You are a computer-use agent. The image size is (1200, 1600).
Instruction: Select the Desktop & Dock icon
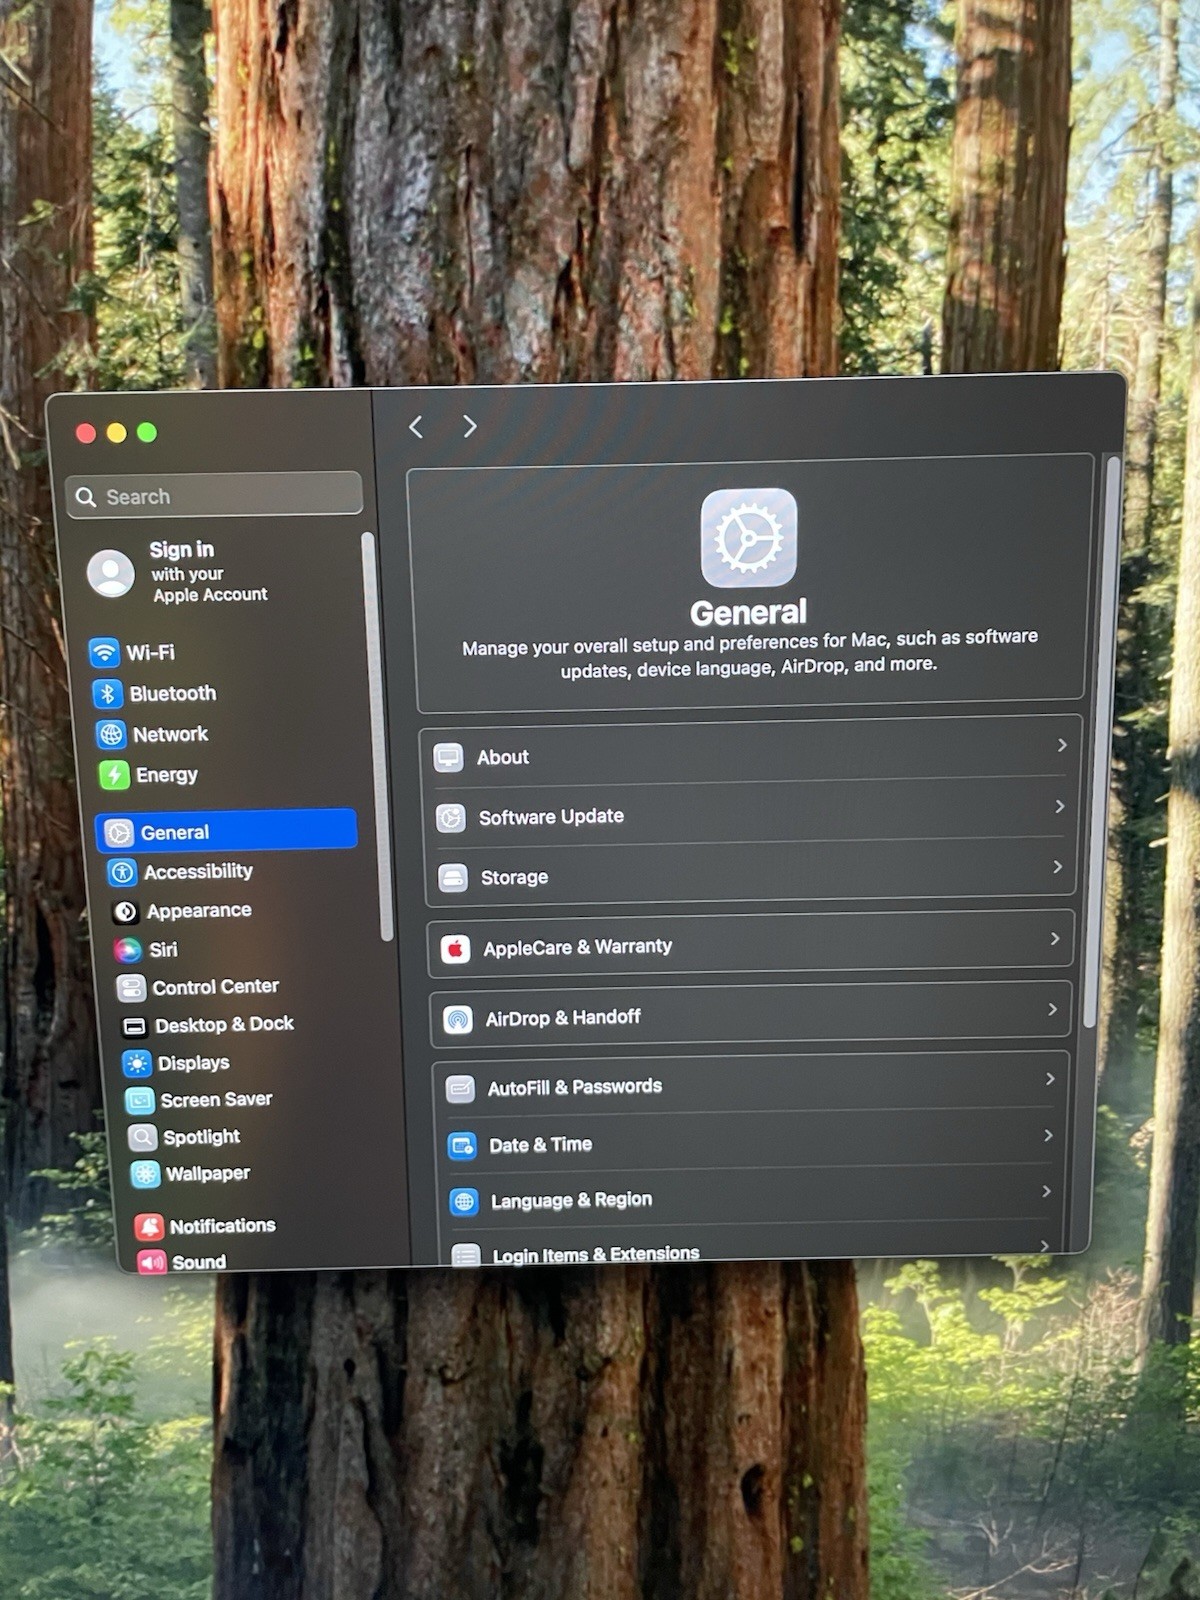[x=134, y=1026]
